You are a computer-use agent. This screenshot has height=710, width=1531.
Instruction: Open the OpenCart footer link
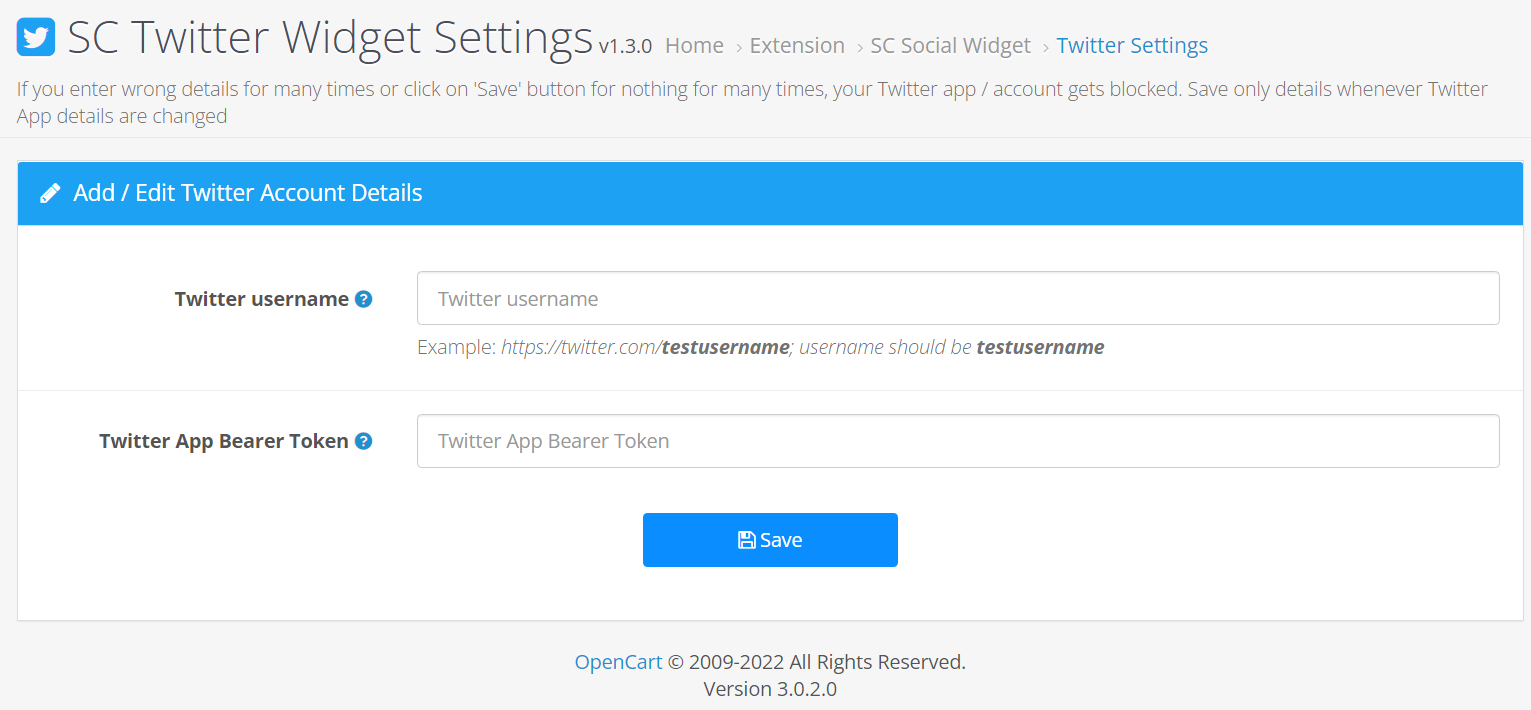click(618, 662)
